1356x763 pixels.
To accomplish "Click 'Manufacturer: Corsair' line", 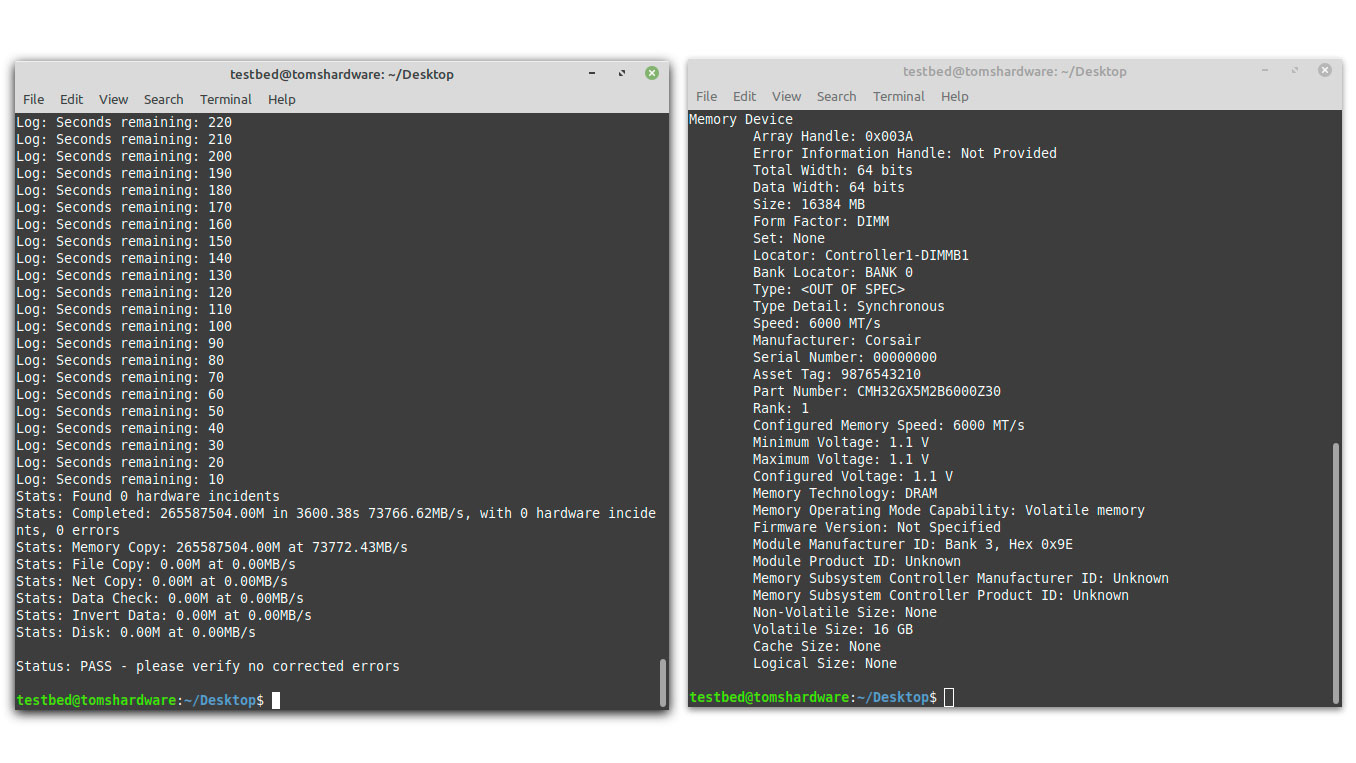I will point(837,340).
